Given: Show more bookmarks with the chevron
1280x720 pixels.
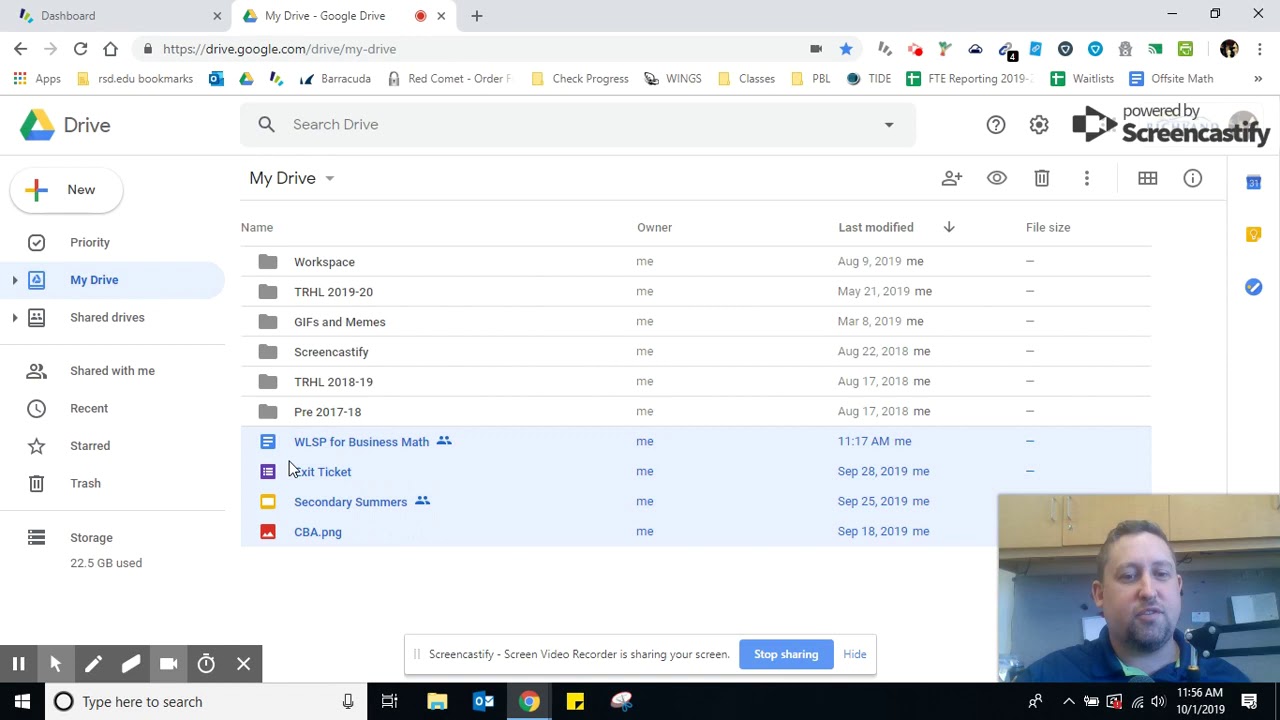Looking at the screenshot, I should tap(1258, 79).
